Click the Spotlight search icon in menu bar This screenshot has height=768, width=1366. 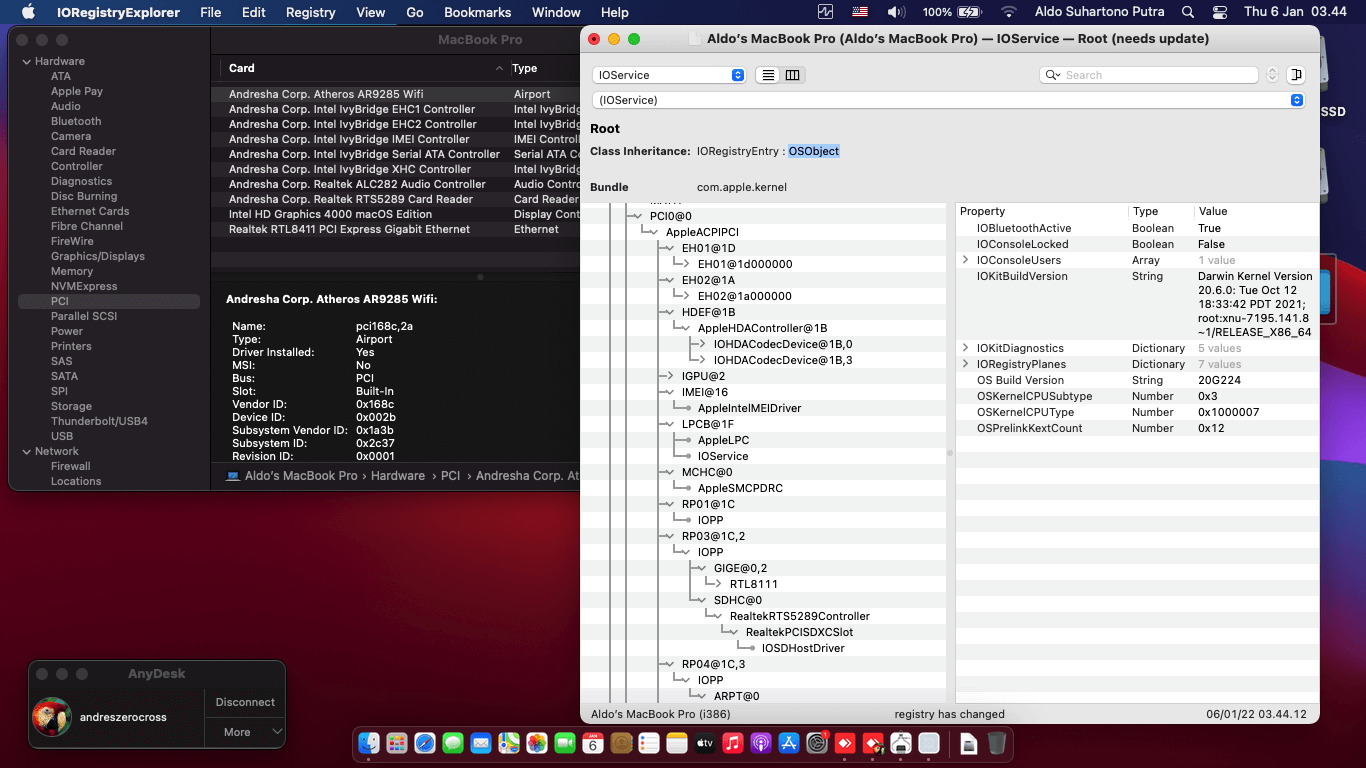coord(1188,12)
